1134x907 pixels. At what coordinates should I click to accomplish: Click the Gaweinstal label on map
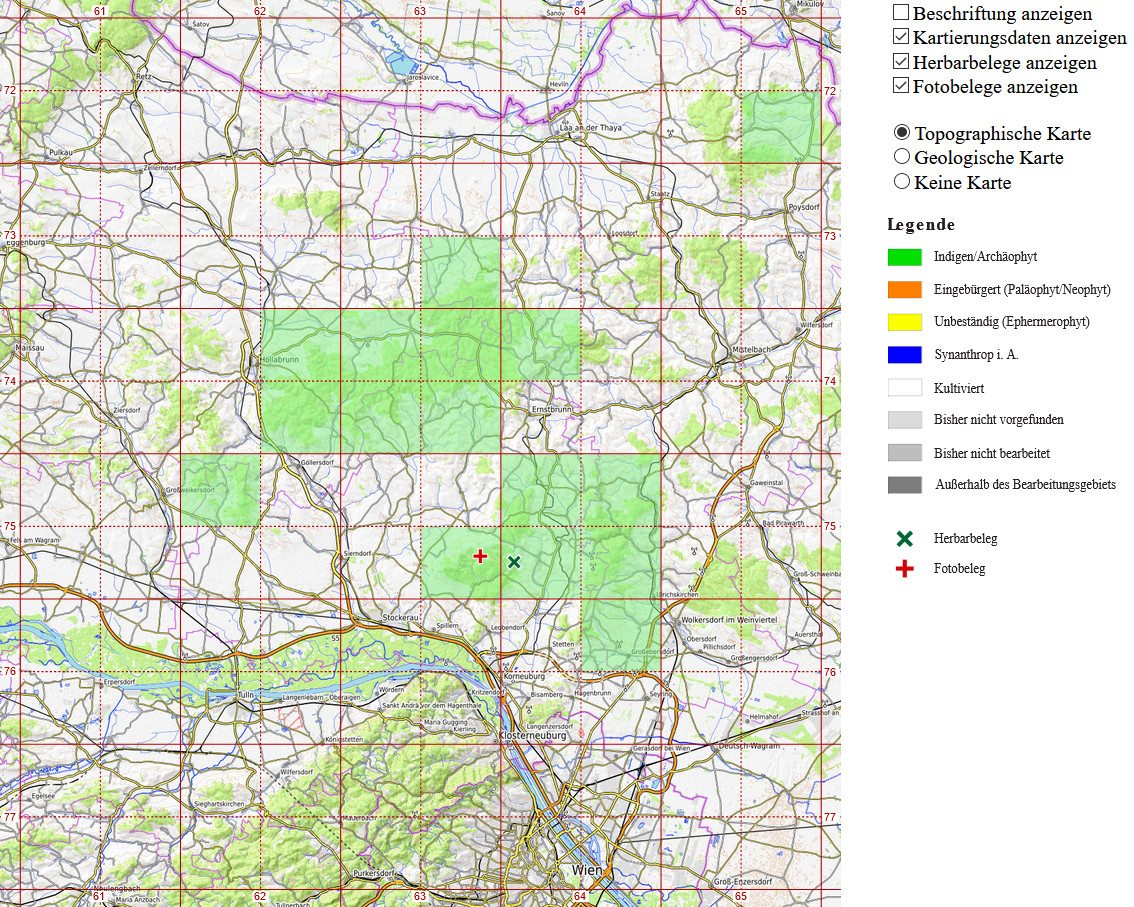tap(767, 482)
